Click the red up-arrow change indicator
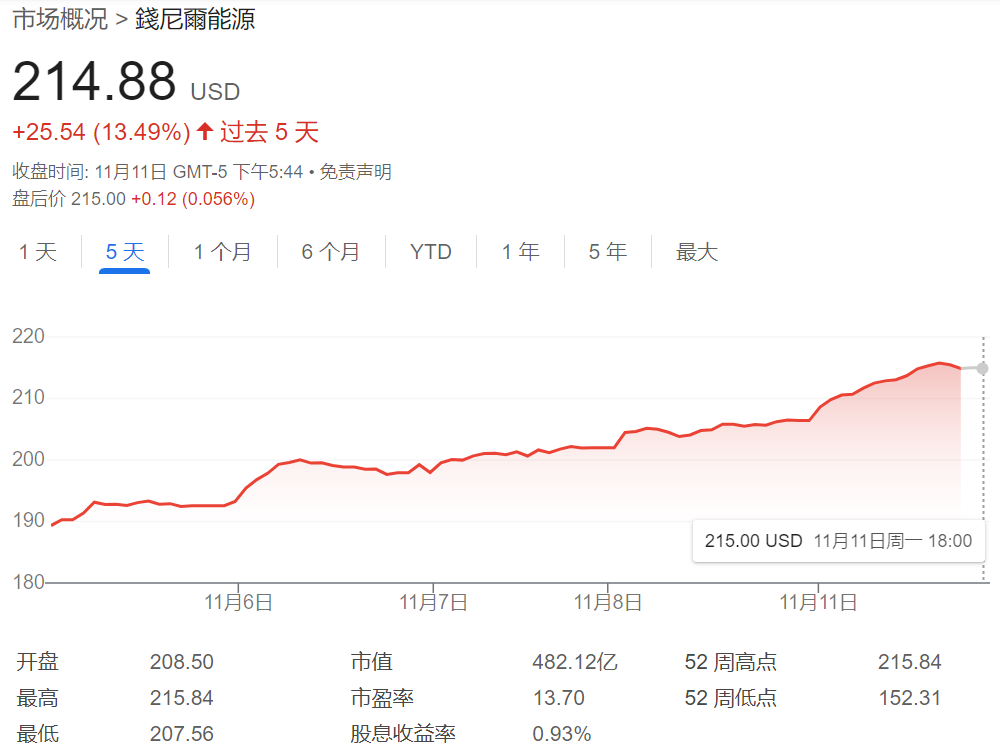1000x748 pixels. point(205,131)
